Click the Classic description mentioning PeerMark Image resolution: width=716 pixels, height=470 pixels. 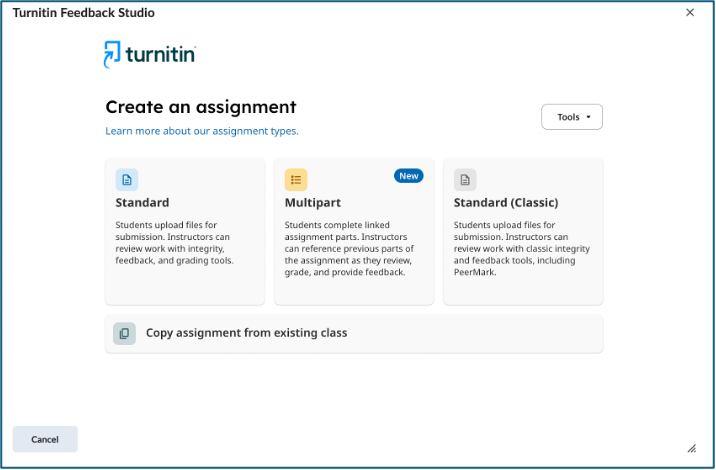click(521, 248)
